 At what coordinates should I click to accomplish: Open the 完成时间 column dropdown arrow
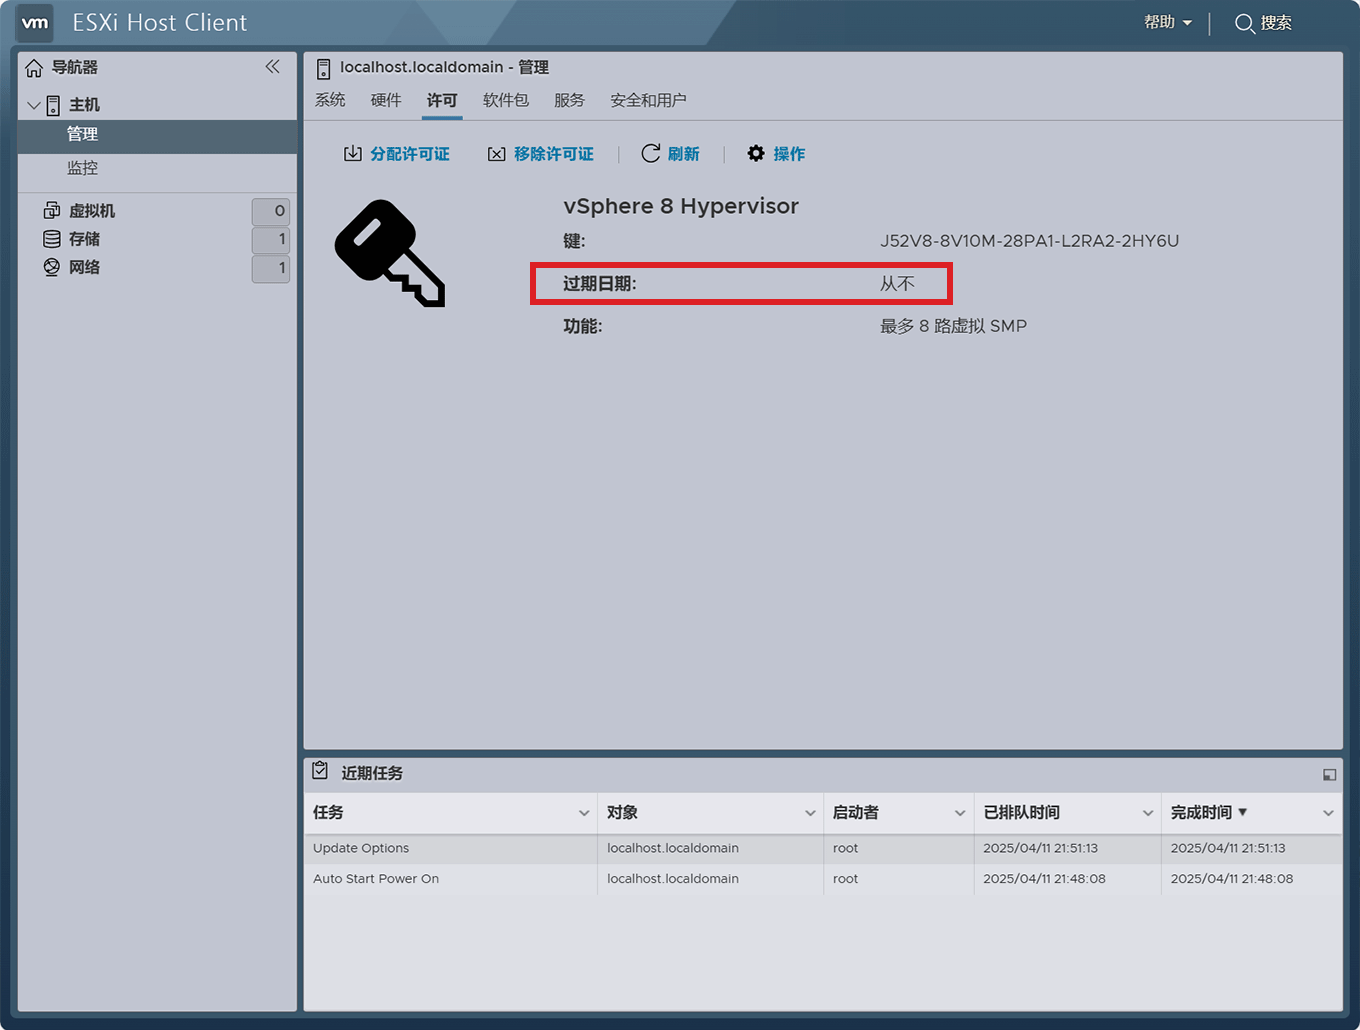(x=1327, y=813)
